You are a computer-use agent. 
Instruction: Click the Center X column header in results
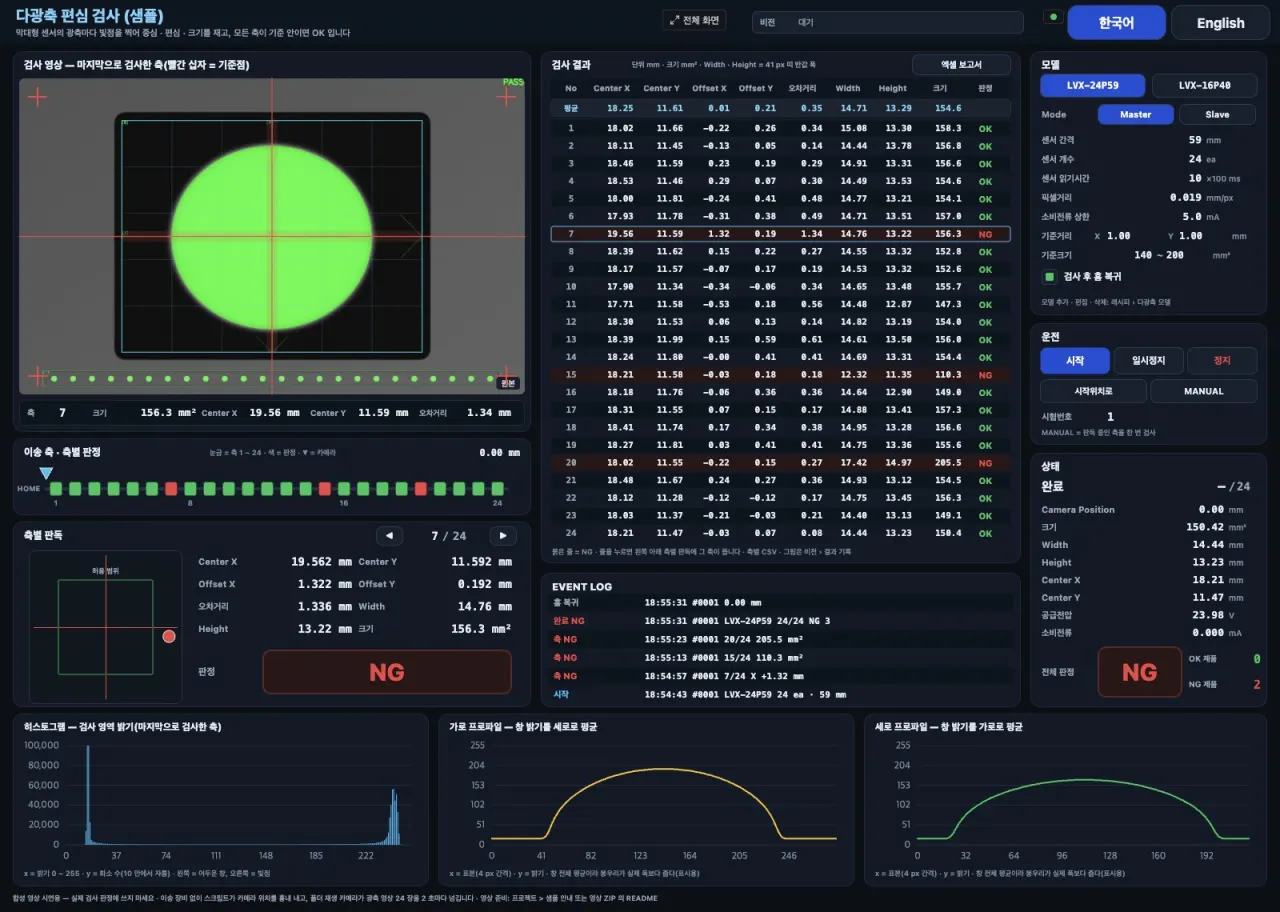click(612, 88)
